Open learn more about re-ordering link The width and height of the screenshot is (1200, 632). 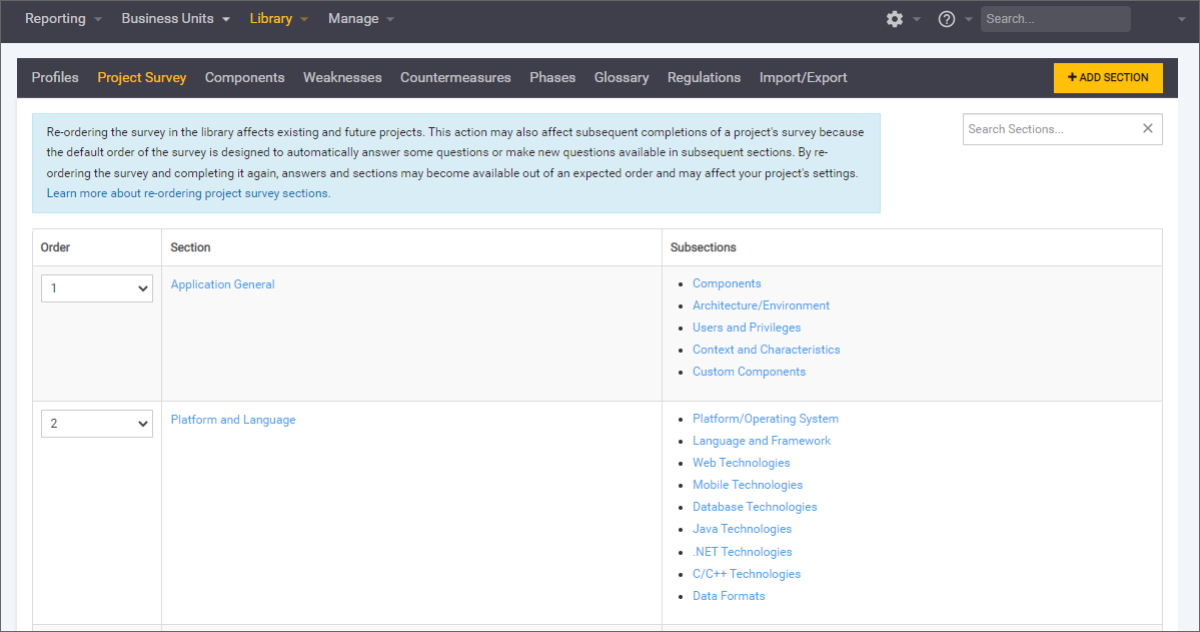click(x=188, y=194)
